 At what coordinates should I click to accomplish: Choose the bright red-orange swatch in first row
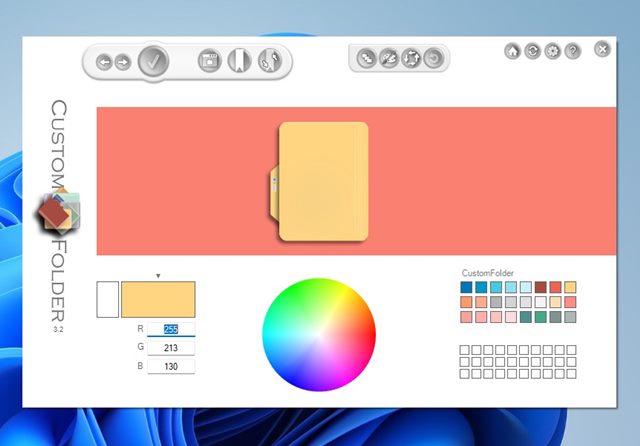(556, 287)
